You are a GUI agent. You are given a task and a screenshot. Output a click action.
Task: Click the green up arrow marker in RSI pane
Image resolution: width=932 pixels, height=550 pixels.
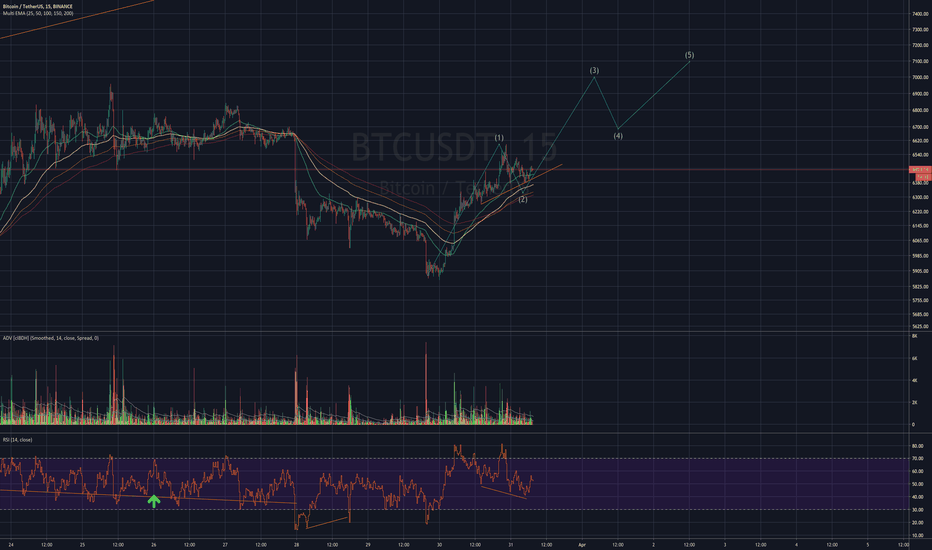[x=154, y=501]
